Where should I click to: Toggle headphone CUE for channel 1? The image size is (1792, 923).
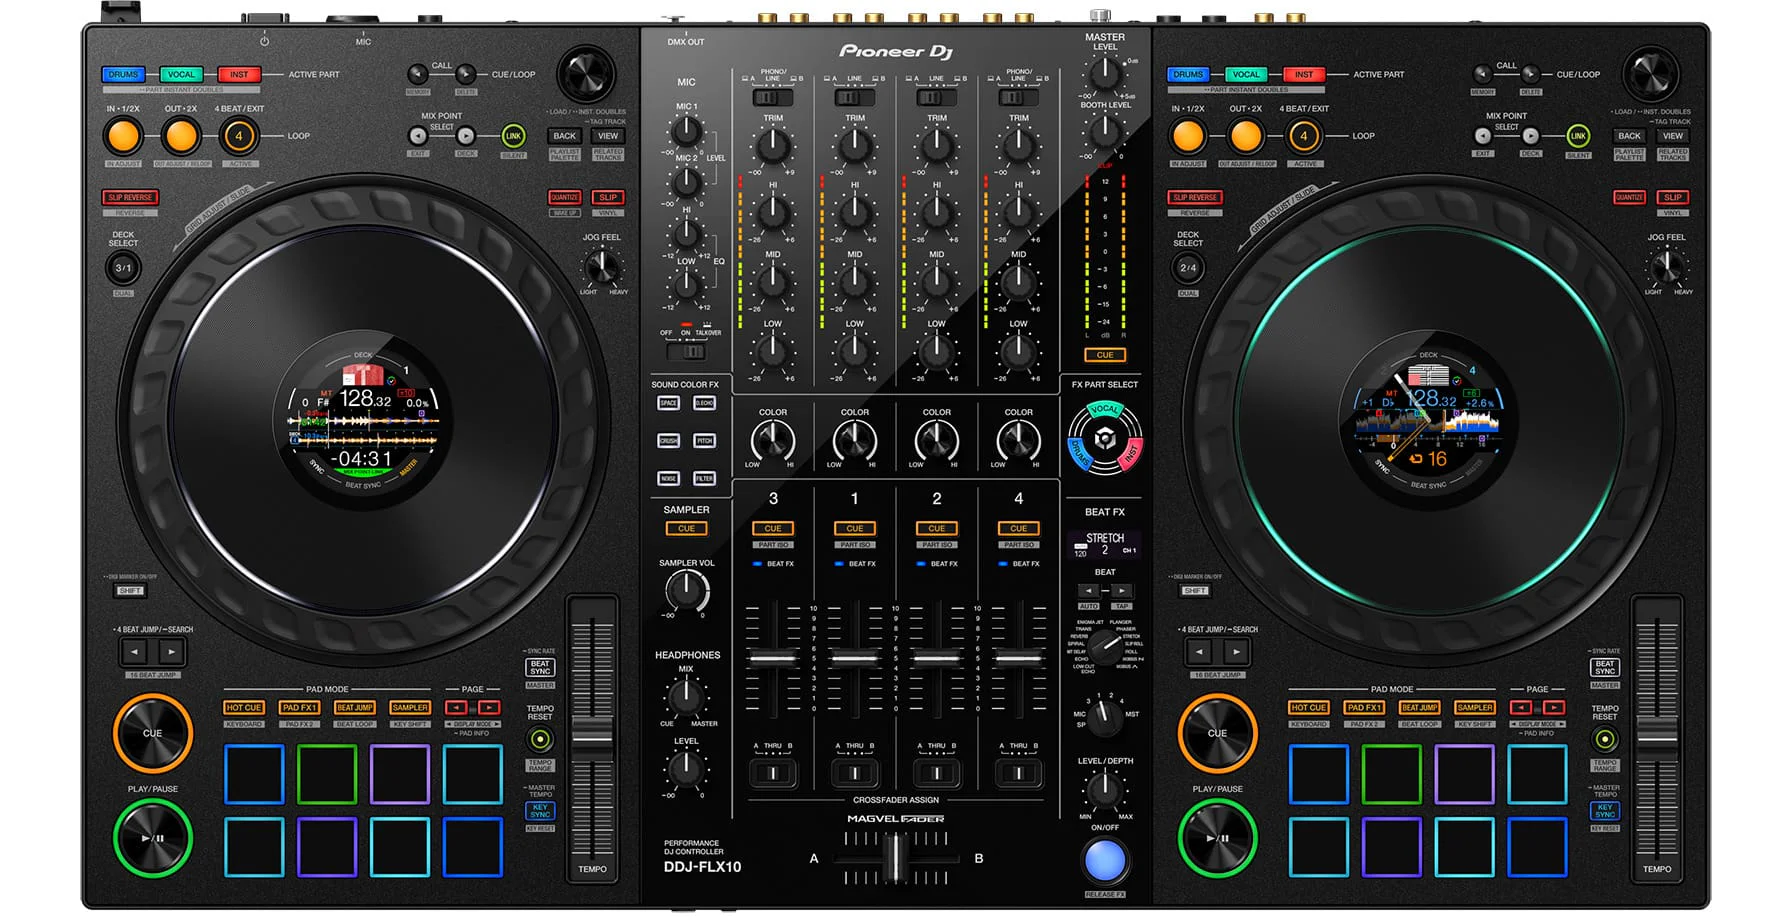855,528
